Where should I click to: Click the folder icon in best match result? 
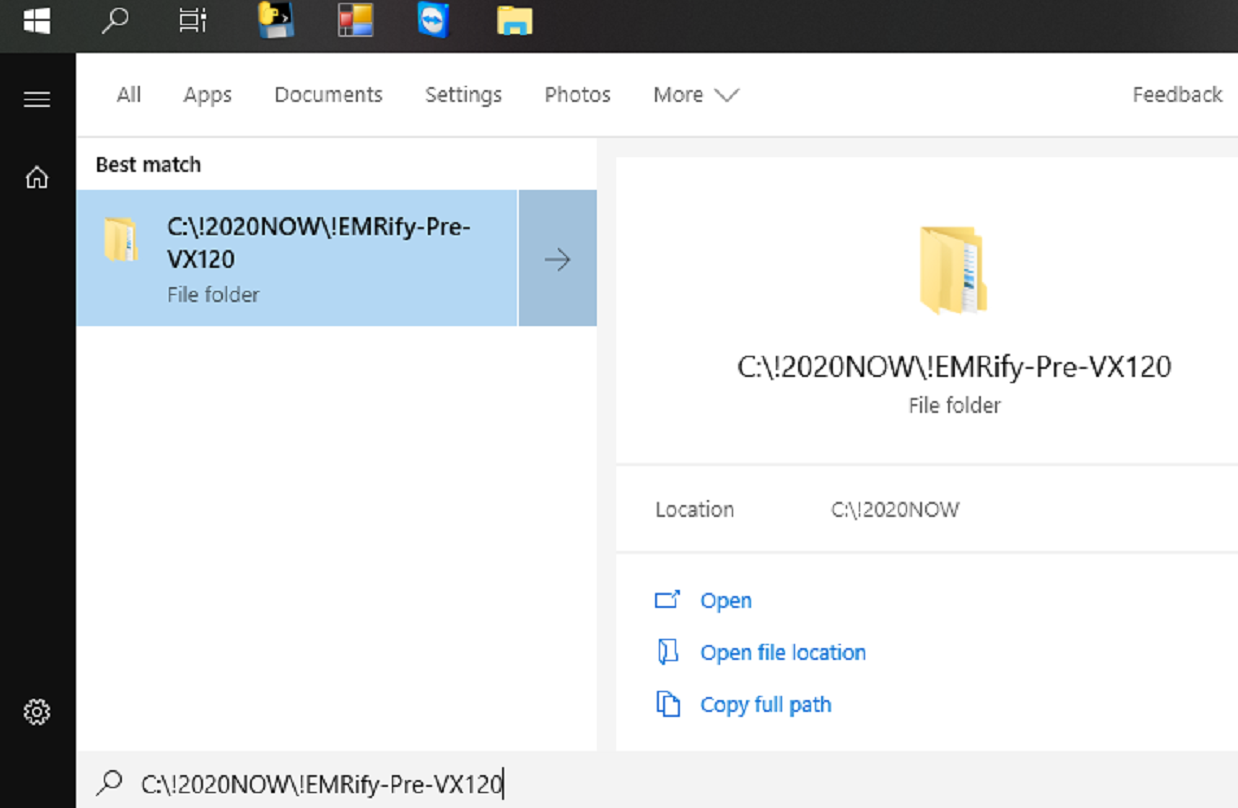click(121, 240)
